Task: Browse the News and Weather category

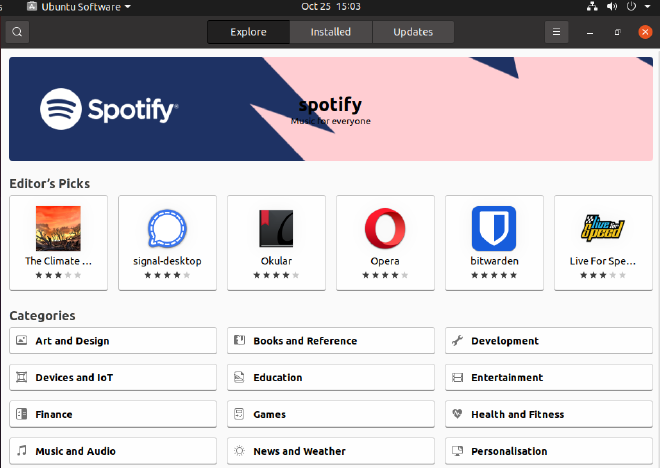Action: pos(331,451)
